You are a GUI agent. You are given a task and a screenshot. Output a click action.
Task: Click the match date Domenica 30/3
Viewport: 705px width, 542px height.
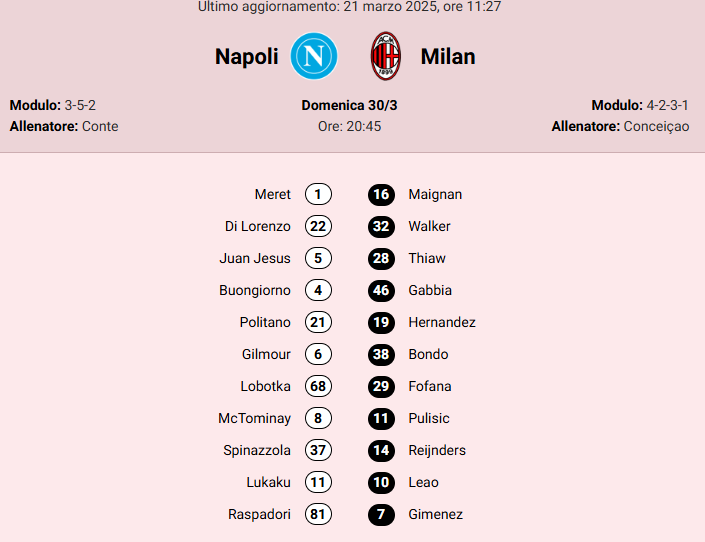[x=349, y=105]
